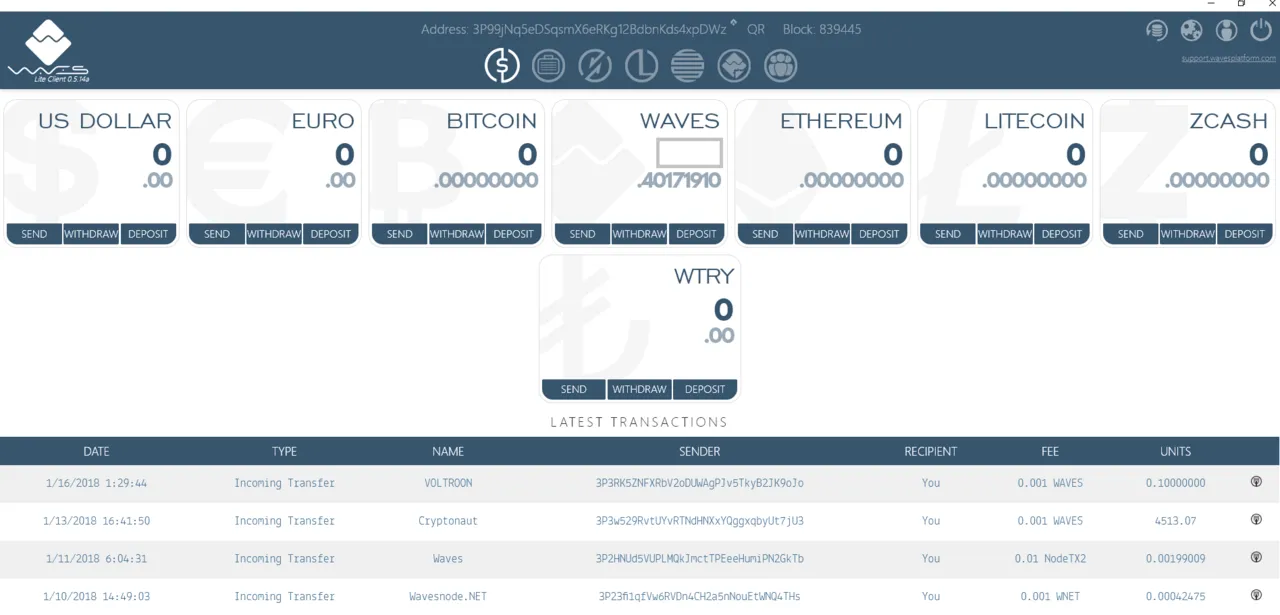Open the History striped-lines tab icon
The width and height of the screenshot is (1280, 615).
[x=688, y=66]
